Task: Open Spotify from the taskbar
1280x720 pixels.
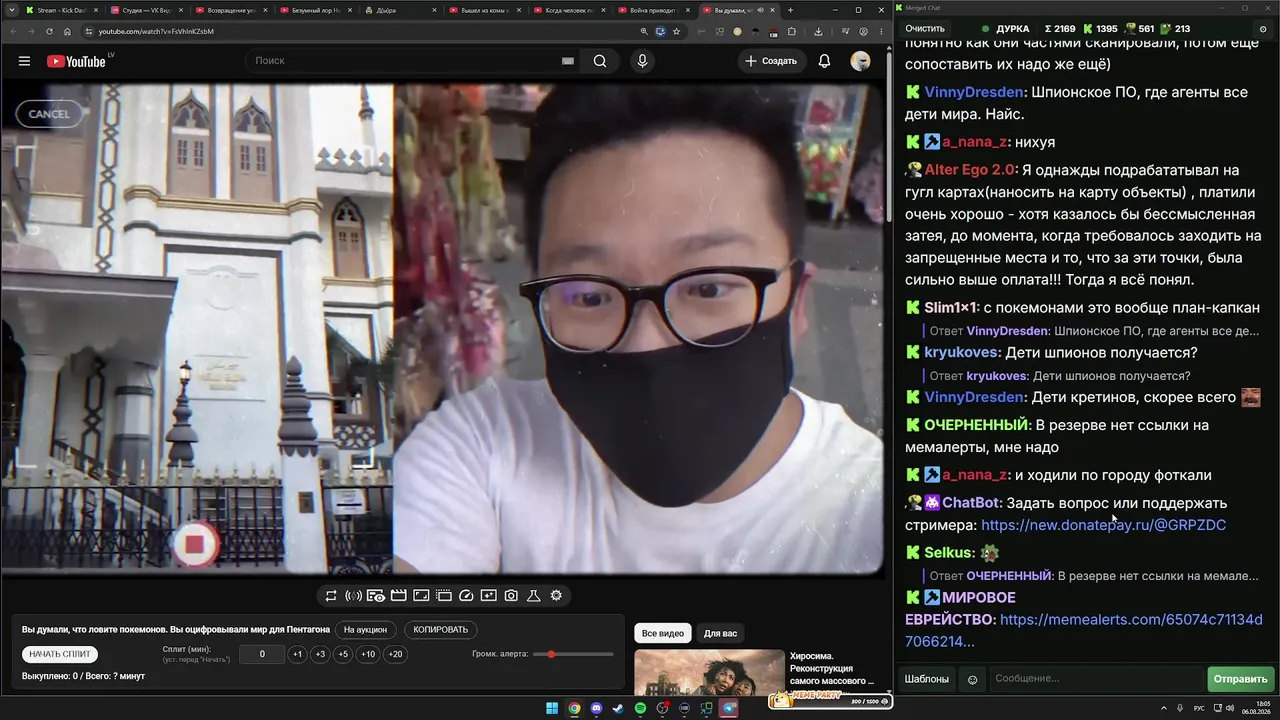Action: coord(640,709)
